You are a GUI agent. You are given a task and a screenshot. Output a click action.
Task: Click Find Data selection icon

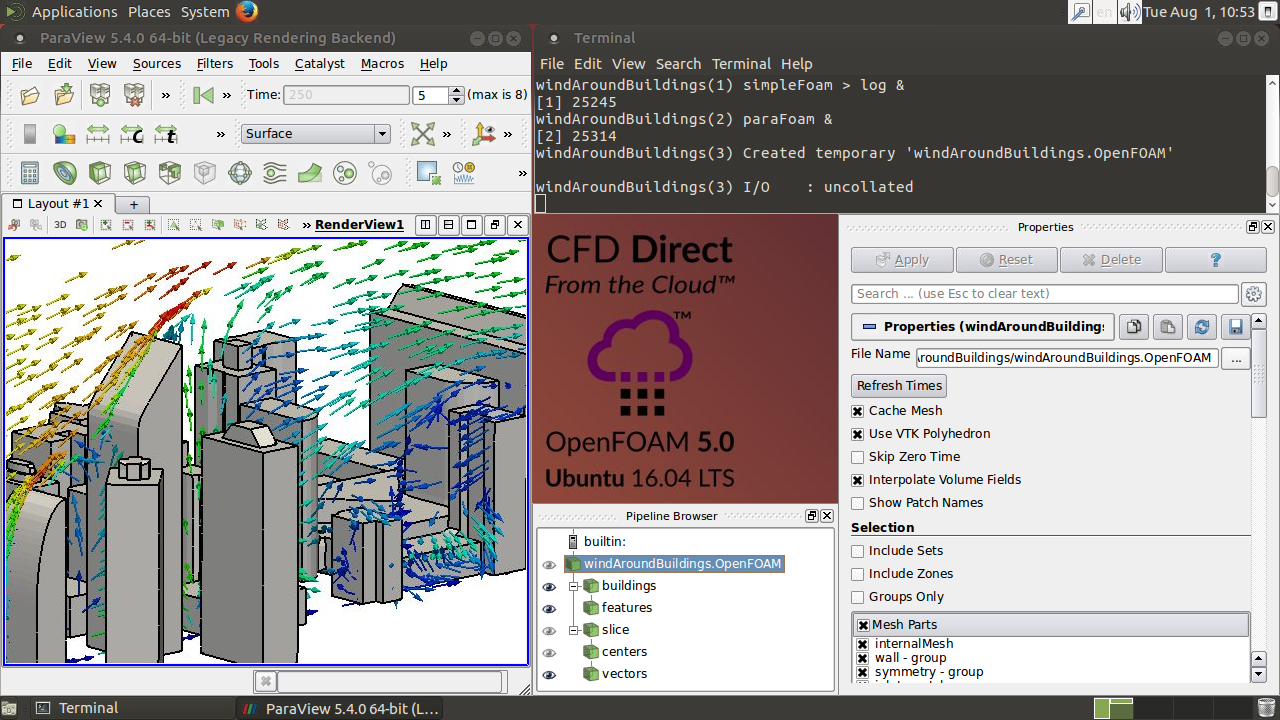(429, 173)
